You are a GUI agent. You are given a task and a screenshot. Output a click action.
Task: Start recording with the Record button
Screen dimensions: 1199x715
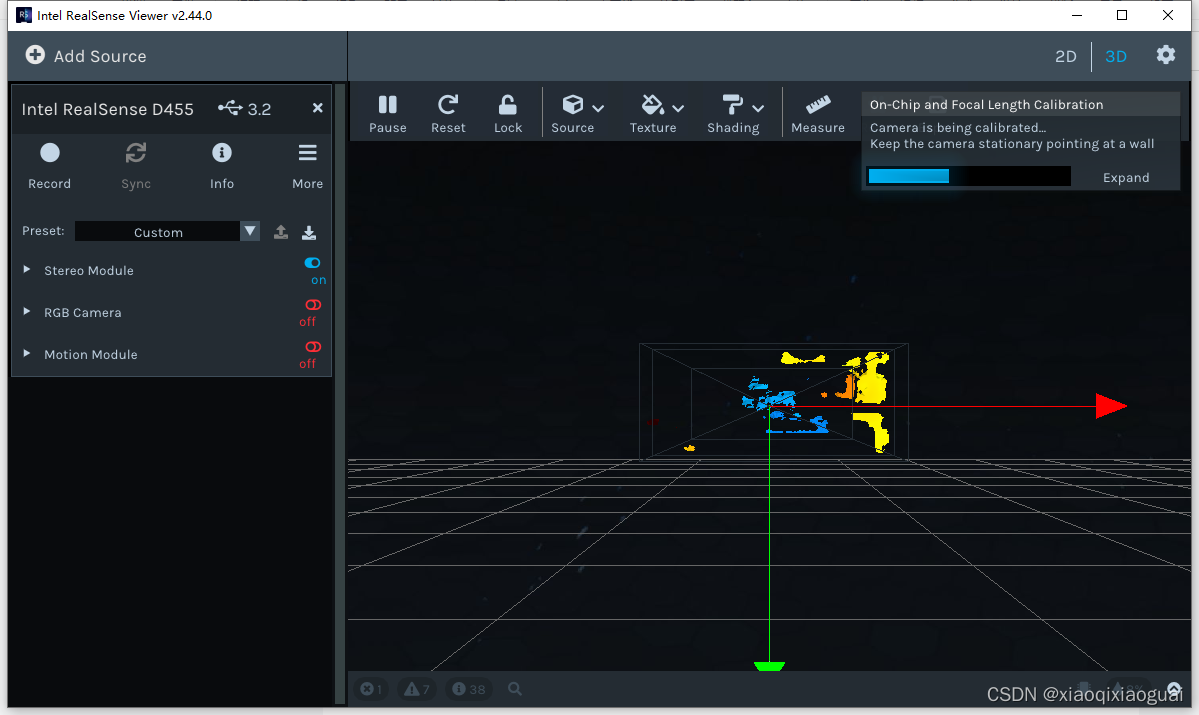point(50,166)
